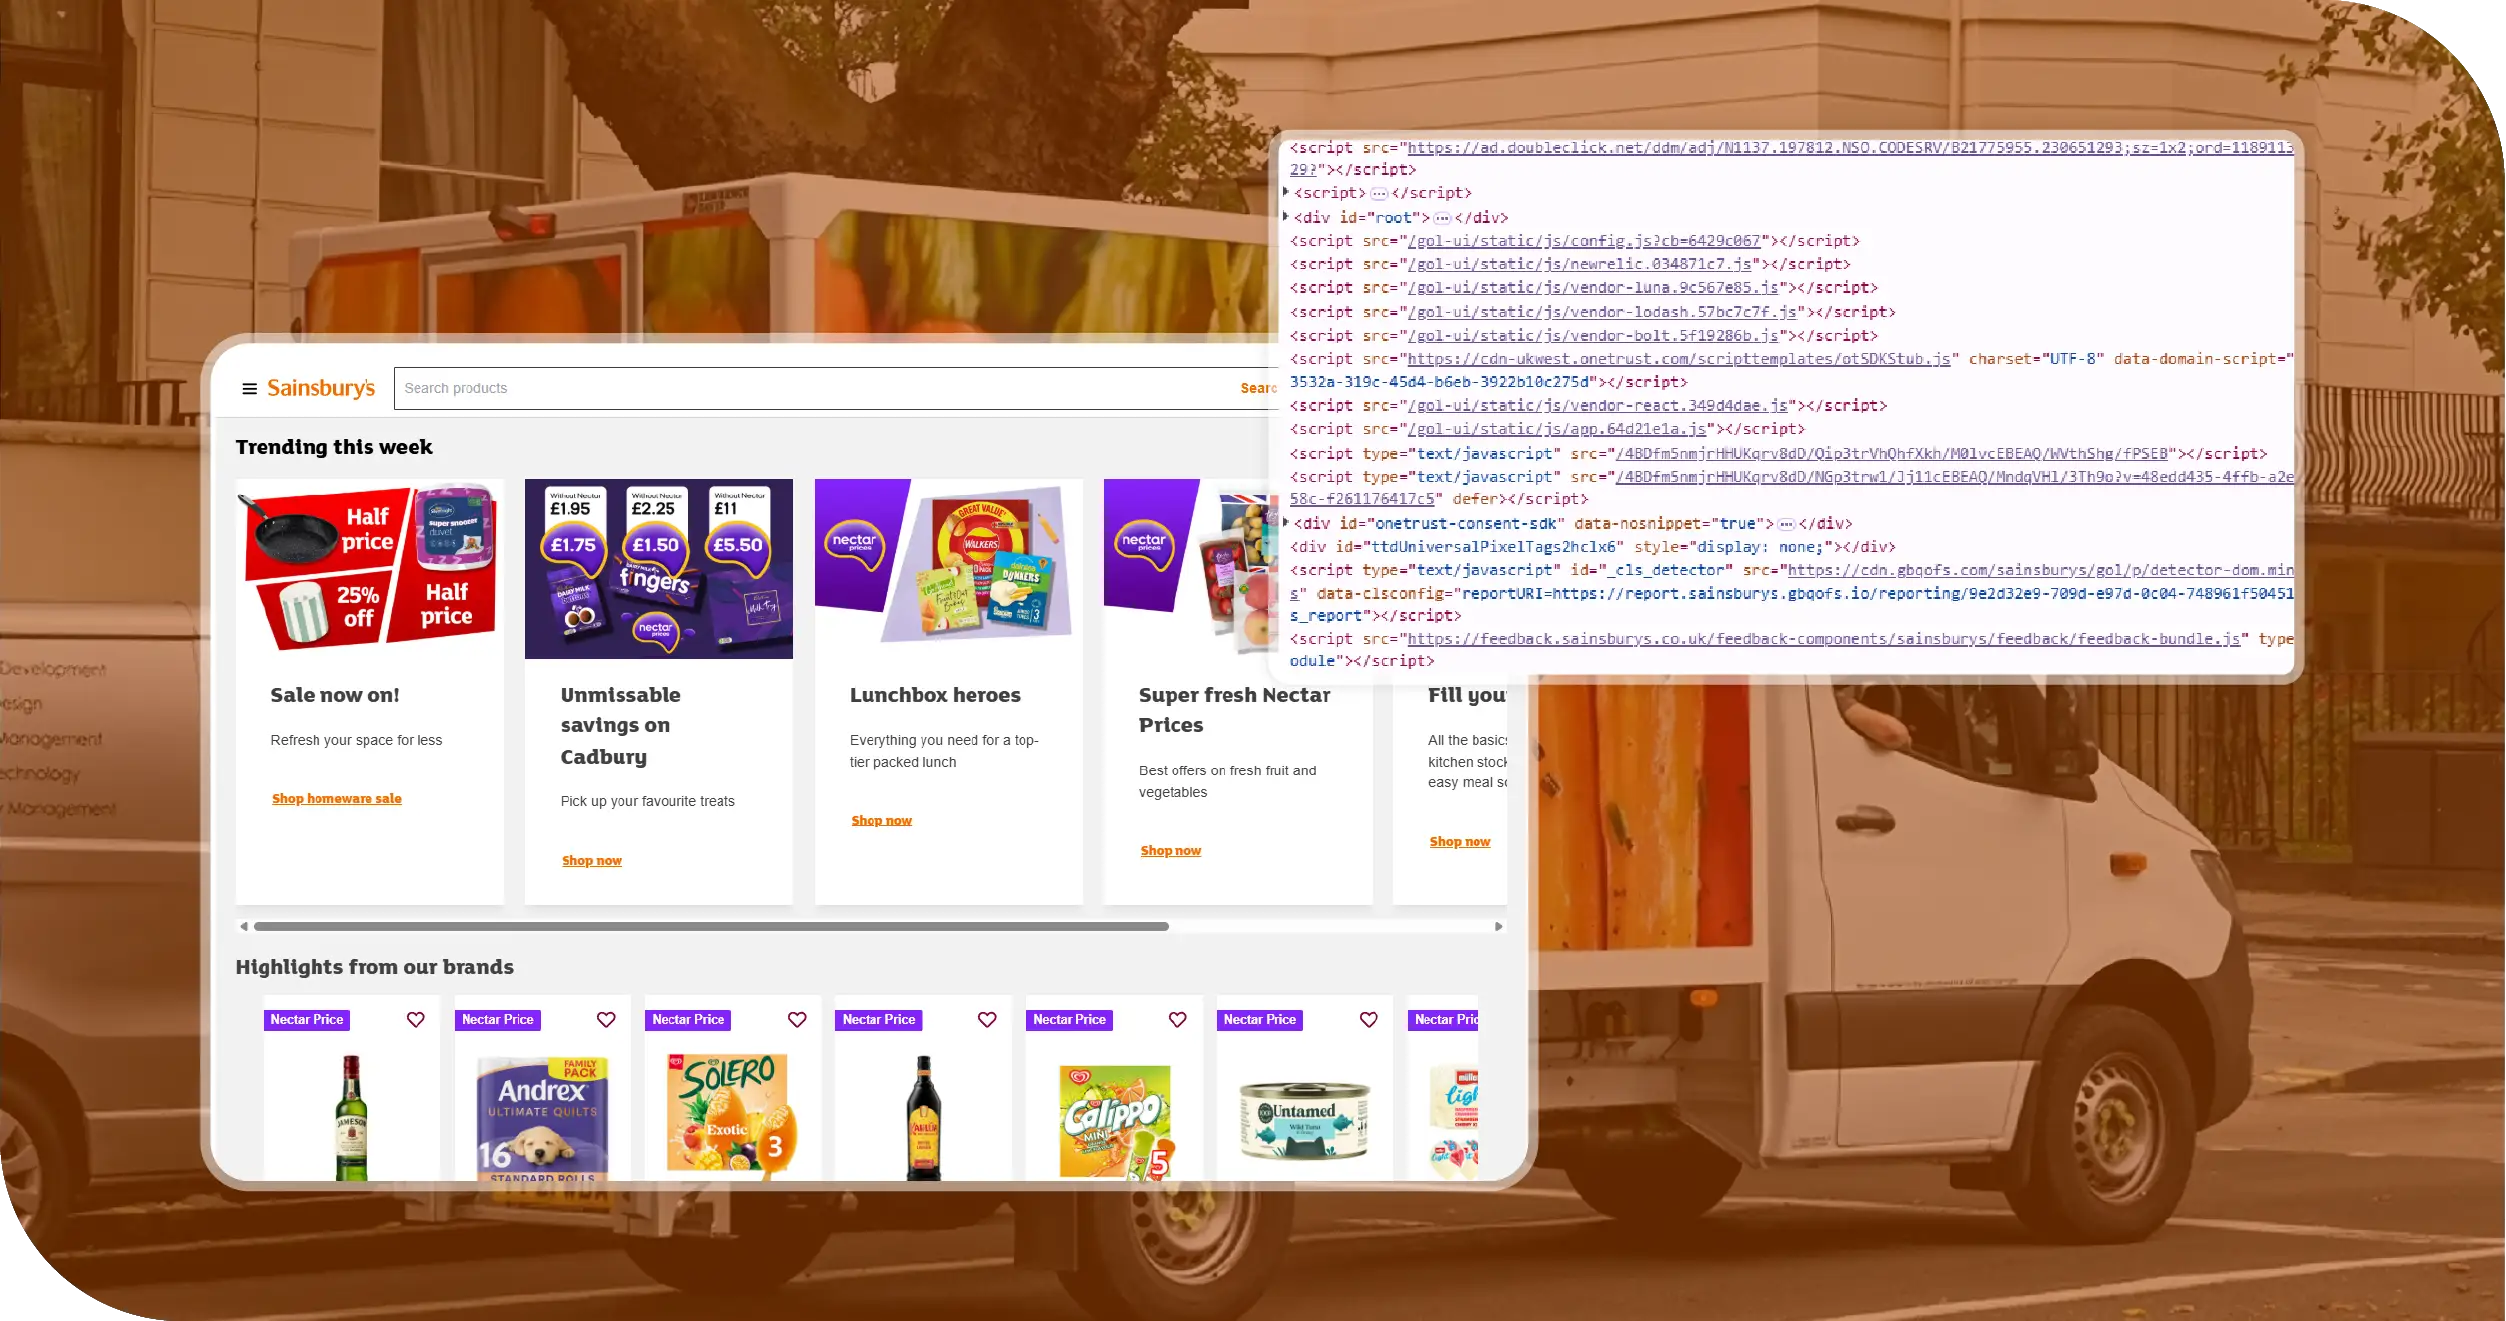Open the Calippo Mini product image

(1115, 1121)
